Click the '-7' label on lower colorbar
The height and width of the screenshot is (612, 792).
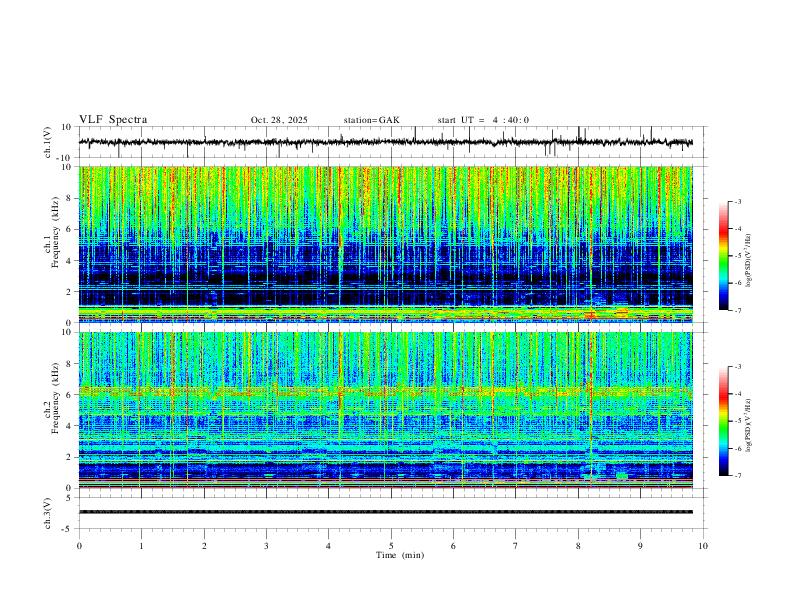tap(737, 476)
